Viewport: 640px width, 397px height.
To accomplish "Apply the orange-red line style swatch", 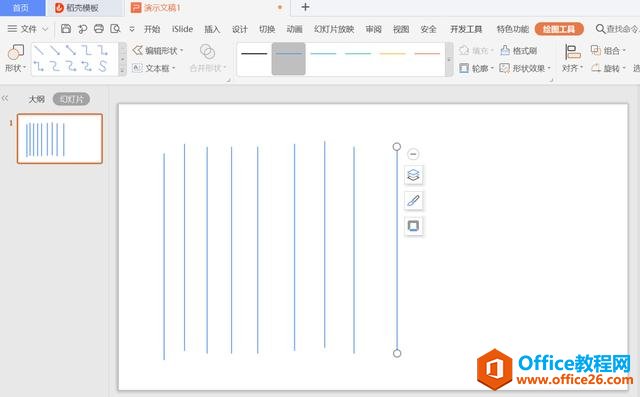I will click(x=427, y=53).
